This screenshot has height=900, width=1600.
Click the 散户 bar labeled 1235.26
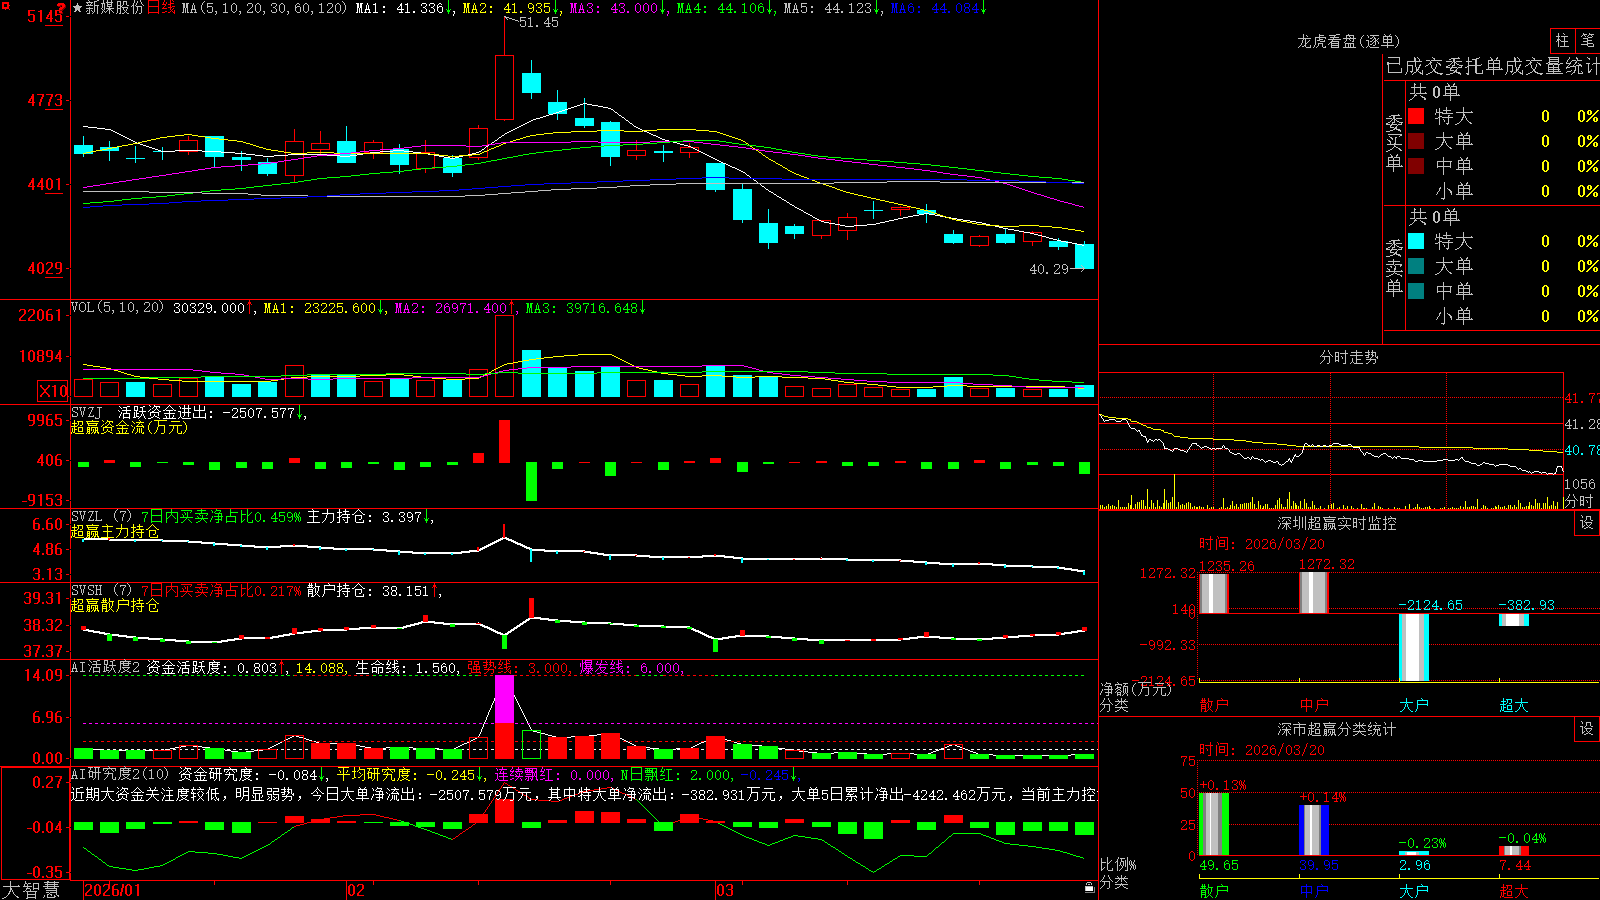click(1213, 593)
